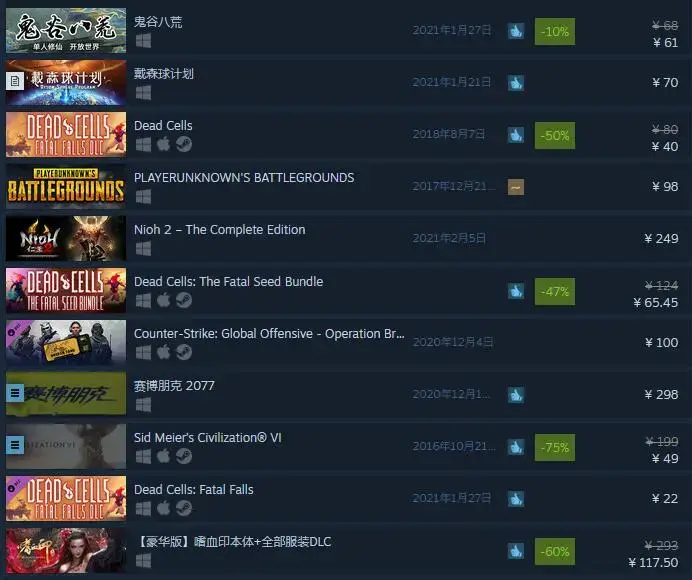This screenshot has height=580, width=692.
Task: Click the list badge icon on 赛博朋克 2077 thumbnail
Action: coord(15,393)
